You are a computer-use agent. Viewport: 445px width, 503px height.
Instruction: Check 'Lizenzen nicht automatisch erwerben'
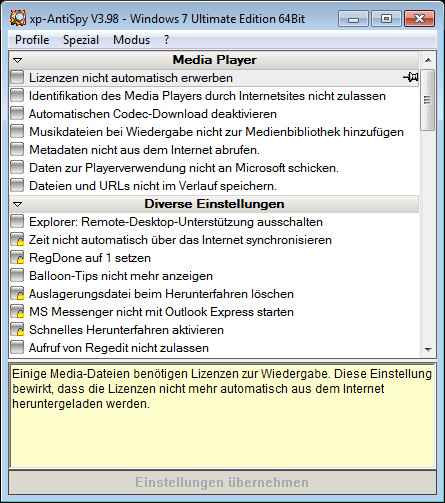(x=17, y=77)
